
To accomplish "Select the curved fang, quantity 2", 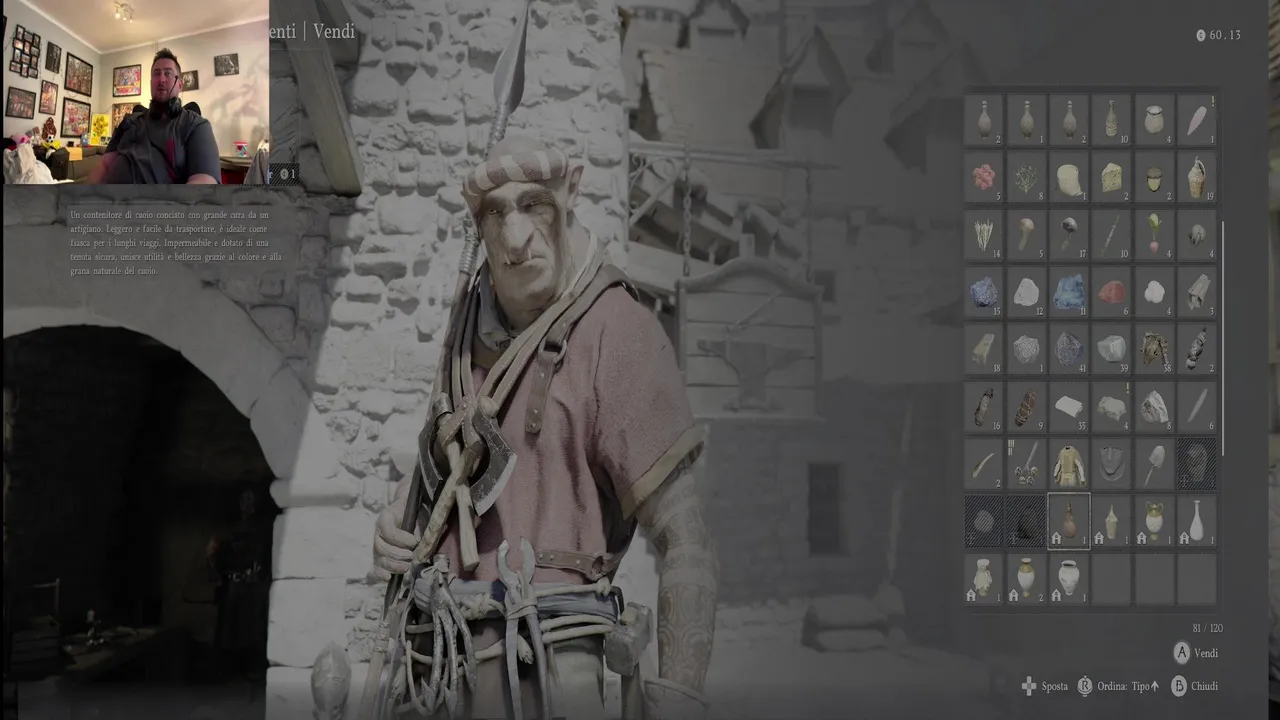I will click(985, 463).
